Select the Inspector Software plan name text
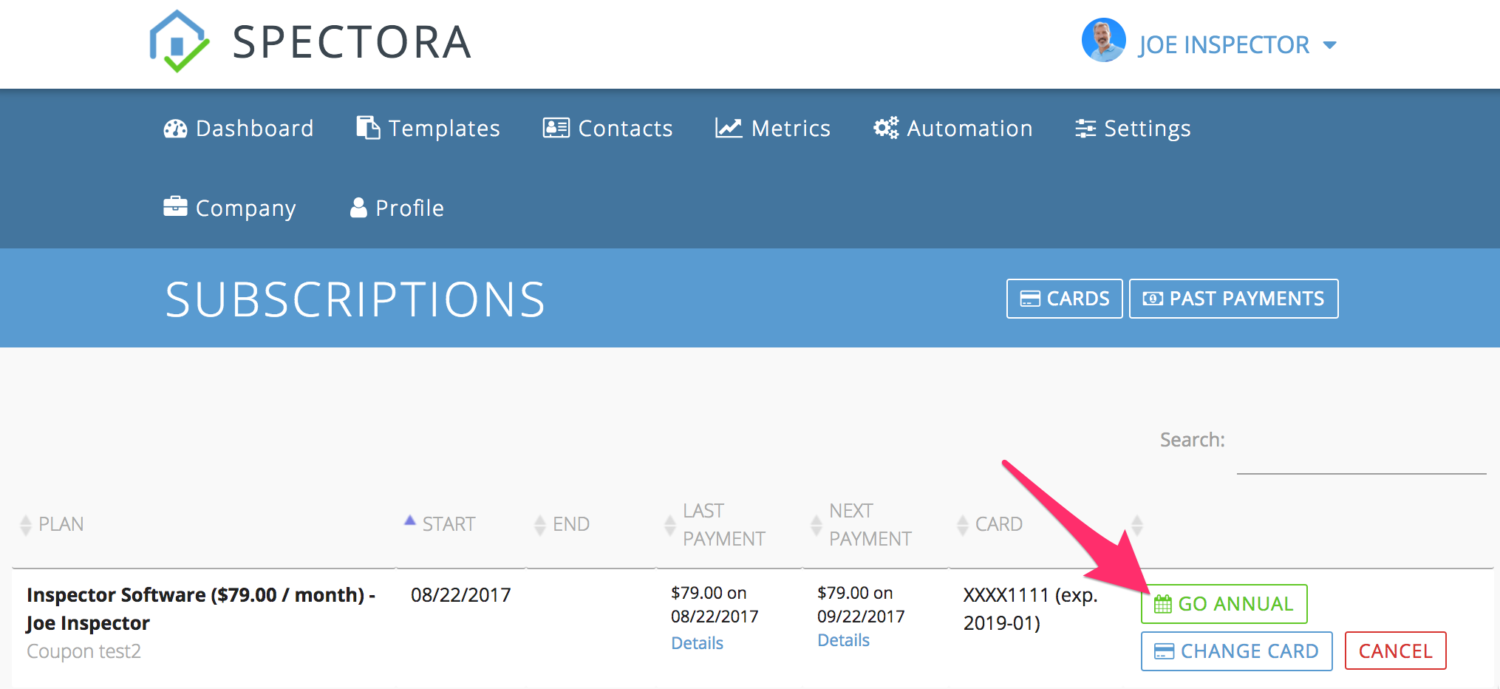 pyautogui.click(x=200, y=609)
